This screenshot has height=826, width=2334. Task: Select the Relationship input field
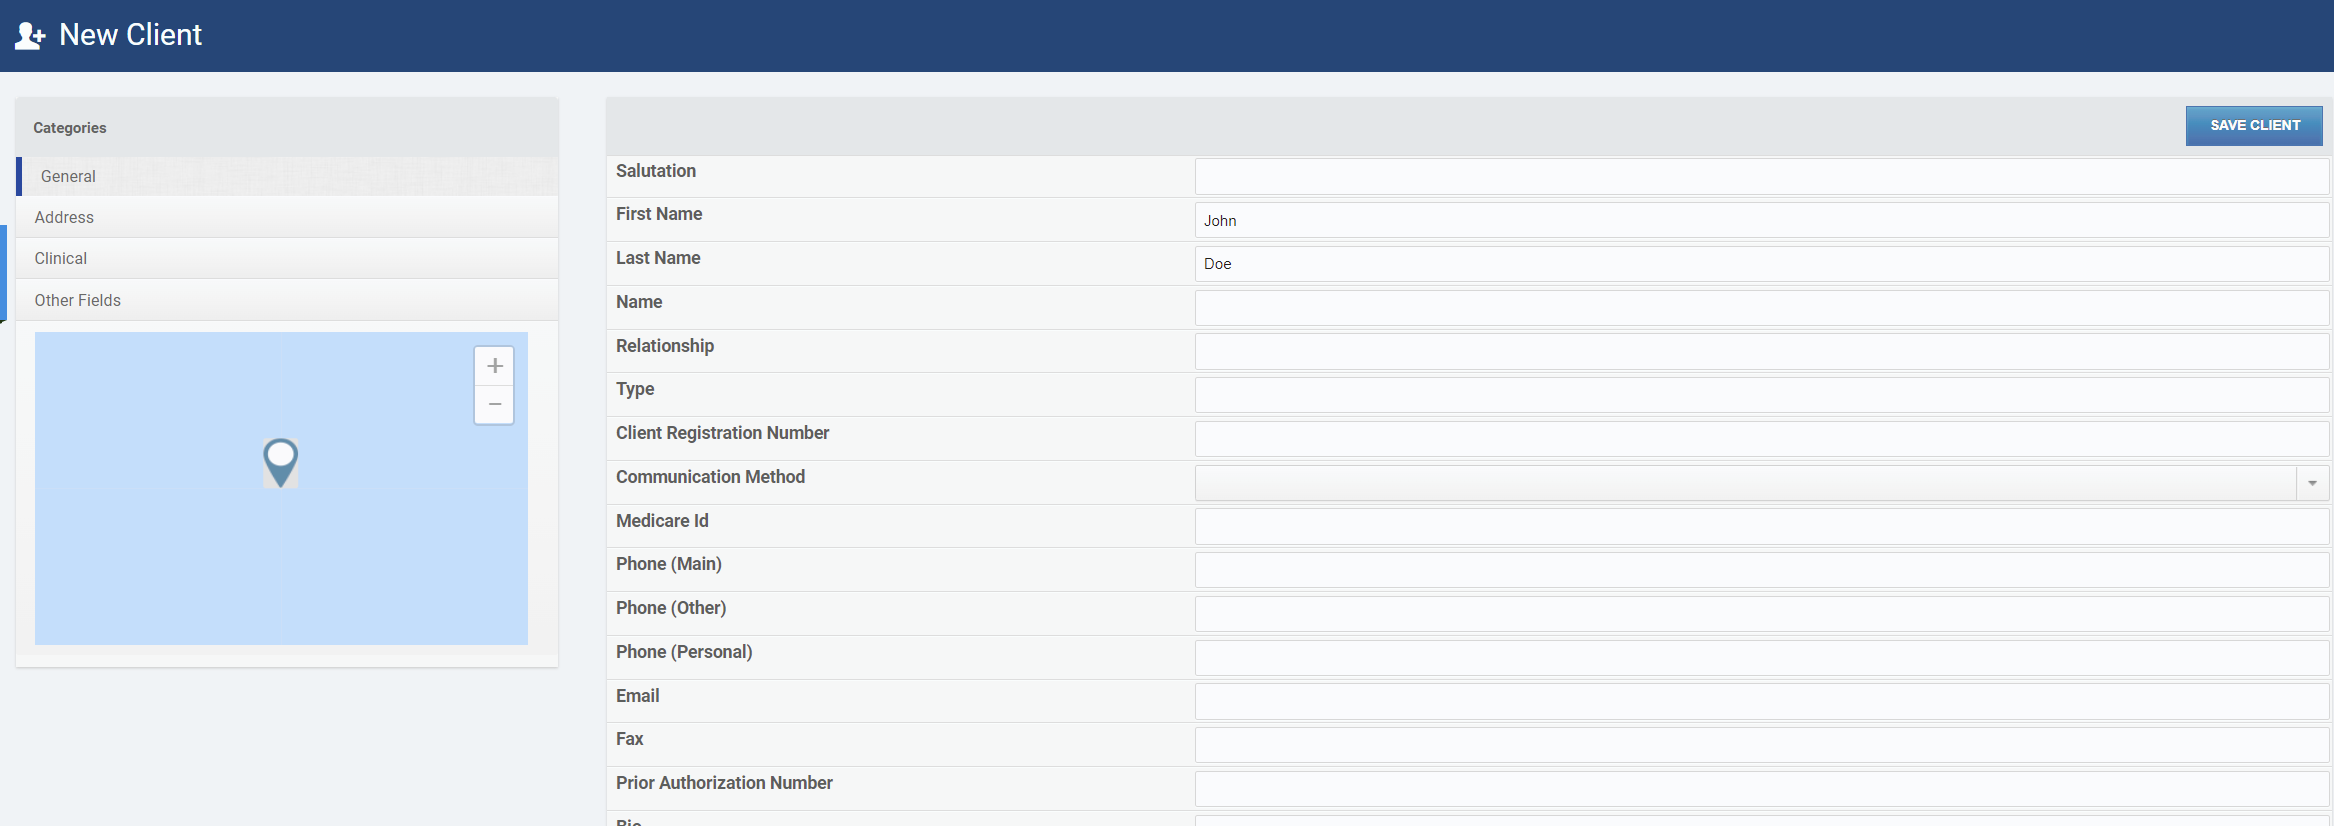coord(1760,352)
